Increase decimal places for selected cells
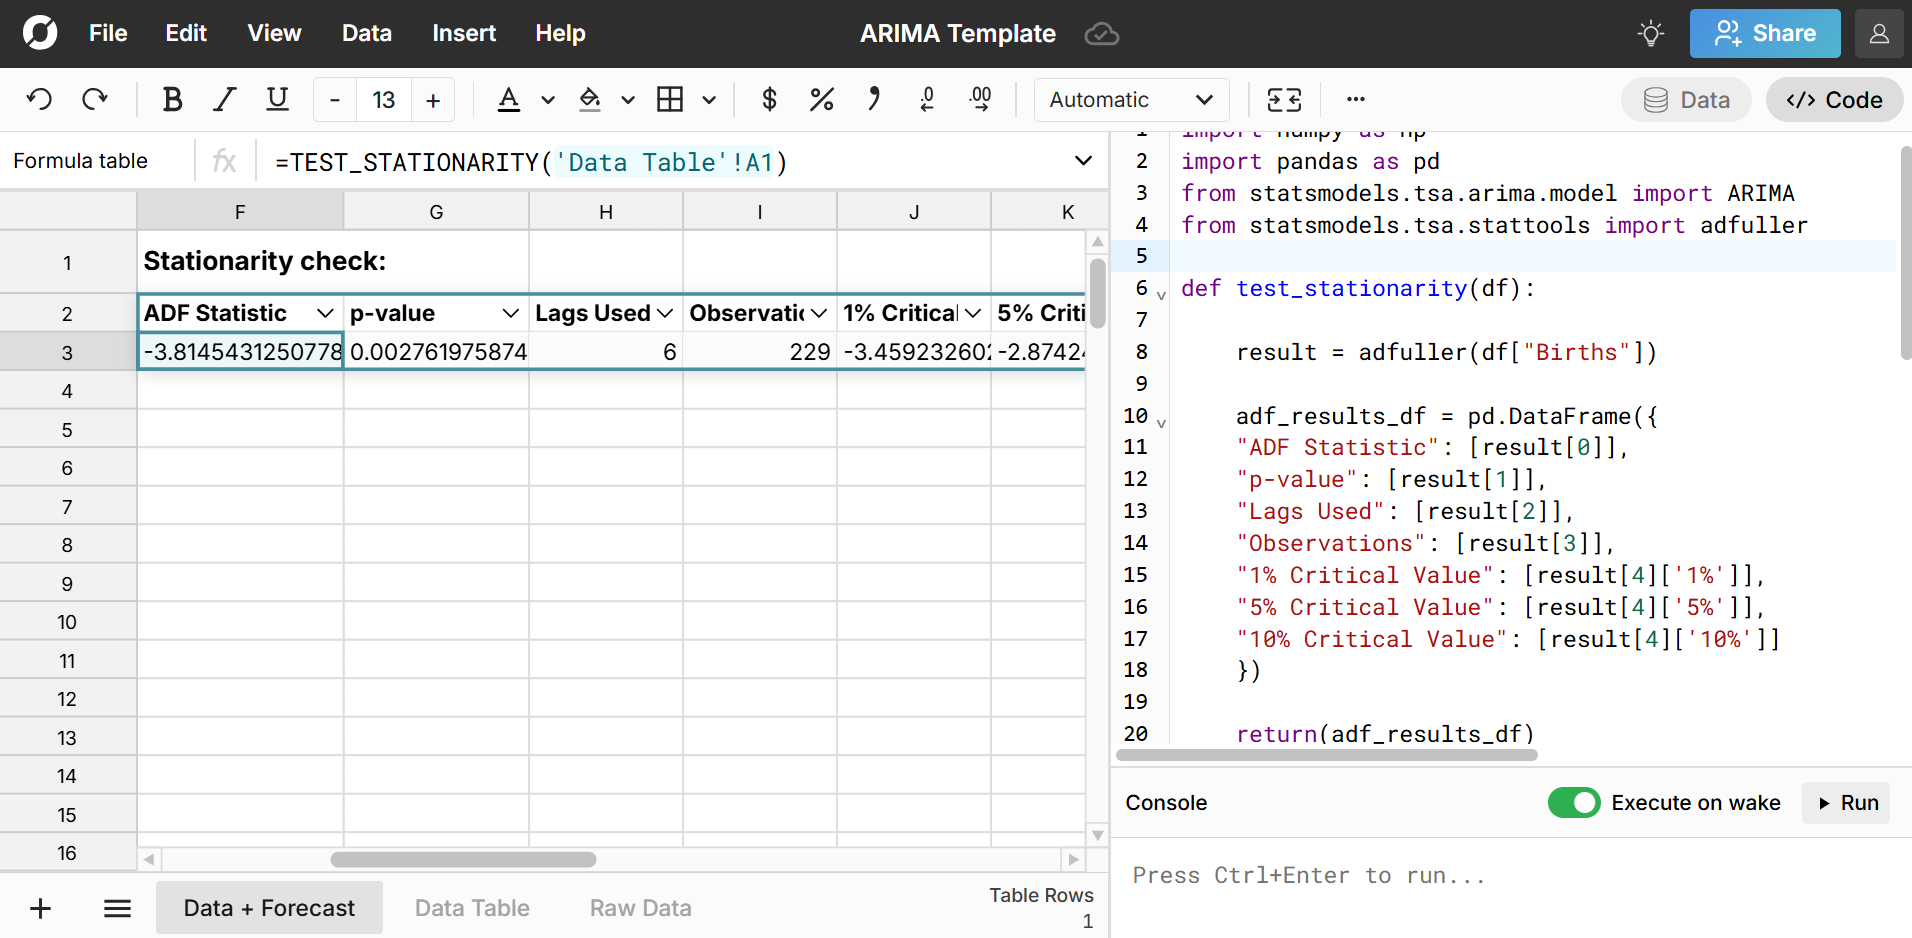1912x938 pixels. [980, 99]
